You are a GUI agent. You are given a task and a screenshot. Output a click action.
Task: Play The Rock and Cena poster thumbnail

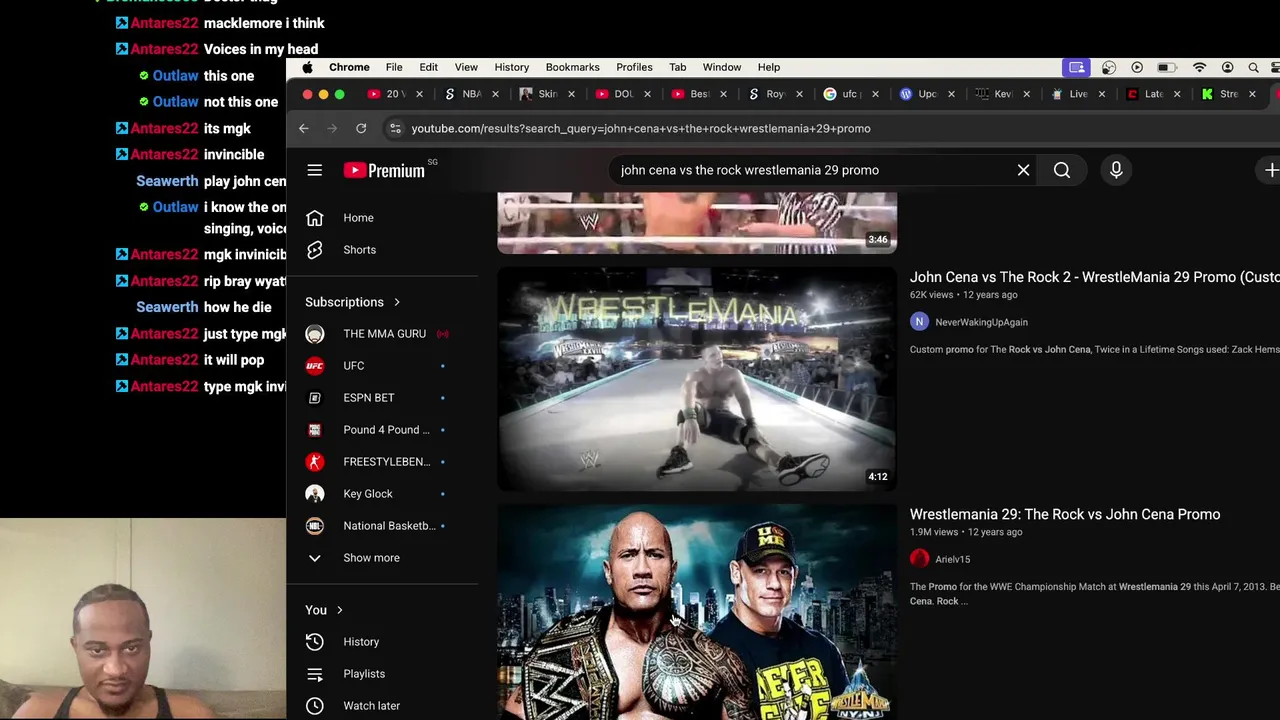coord(697,612)
